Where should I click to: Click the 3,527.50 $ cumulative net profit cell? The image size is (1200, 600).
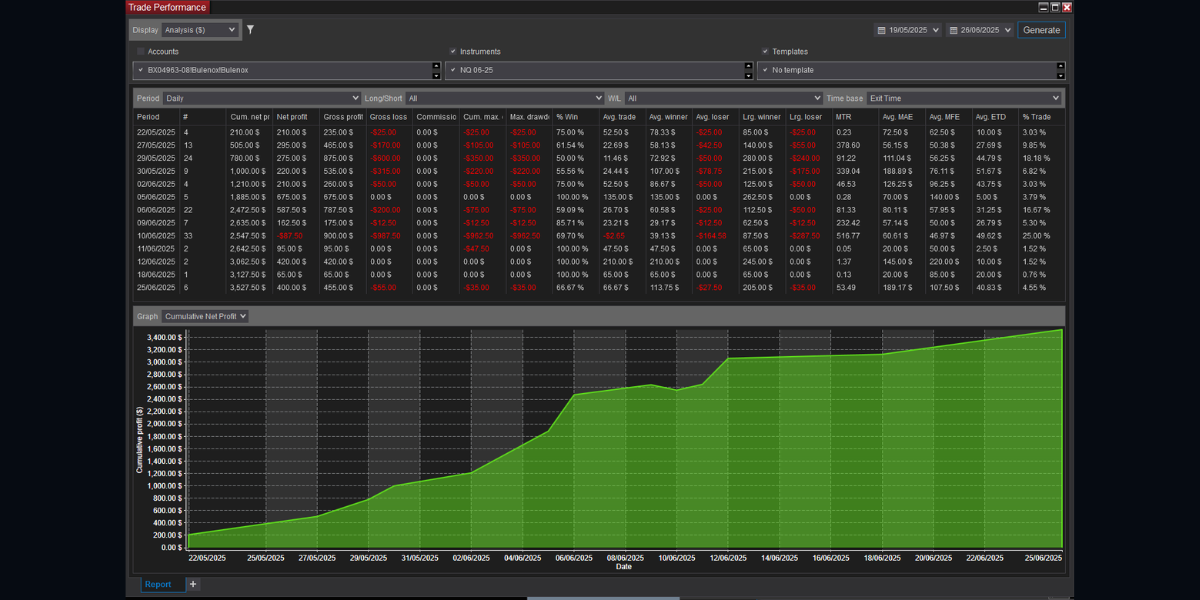point(249,288)
